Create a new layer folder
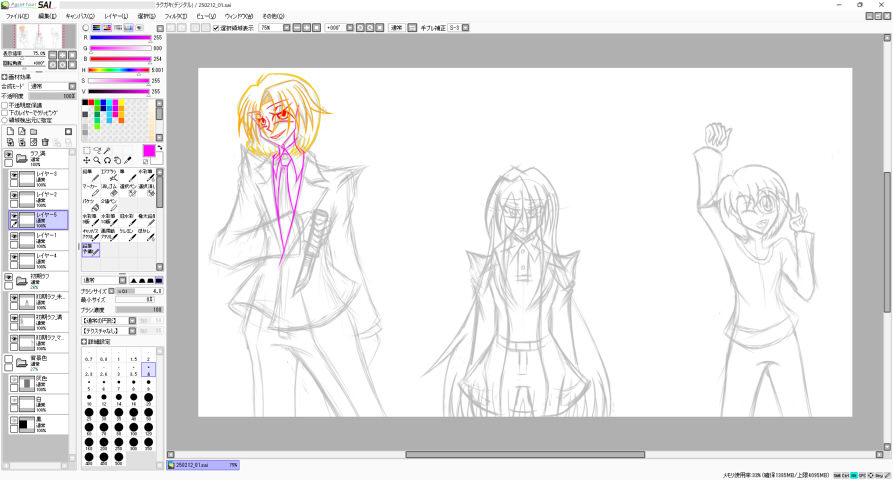 pyautogui.click(x=34, y=132)
